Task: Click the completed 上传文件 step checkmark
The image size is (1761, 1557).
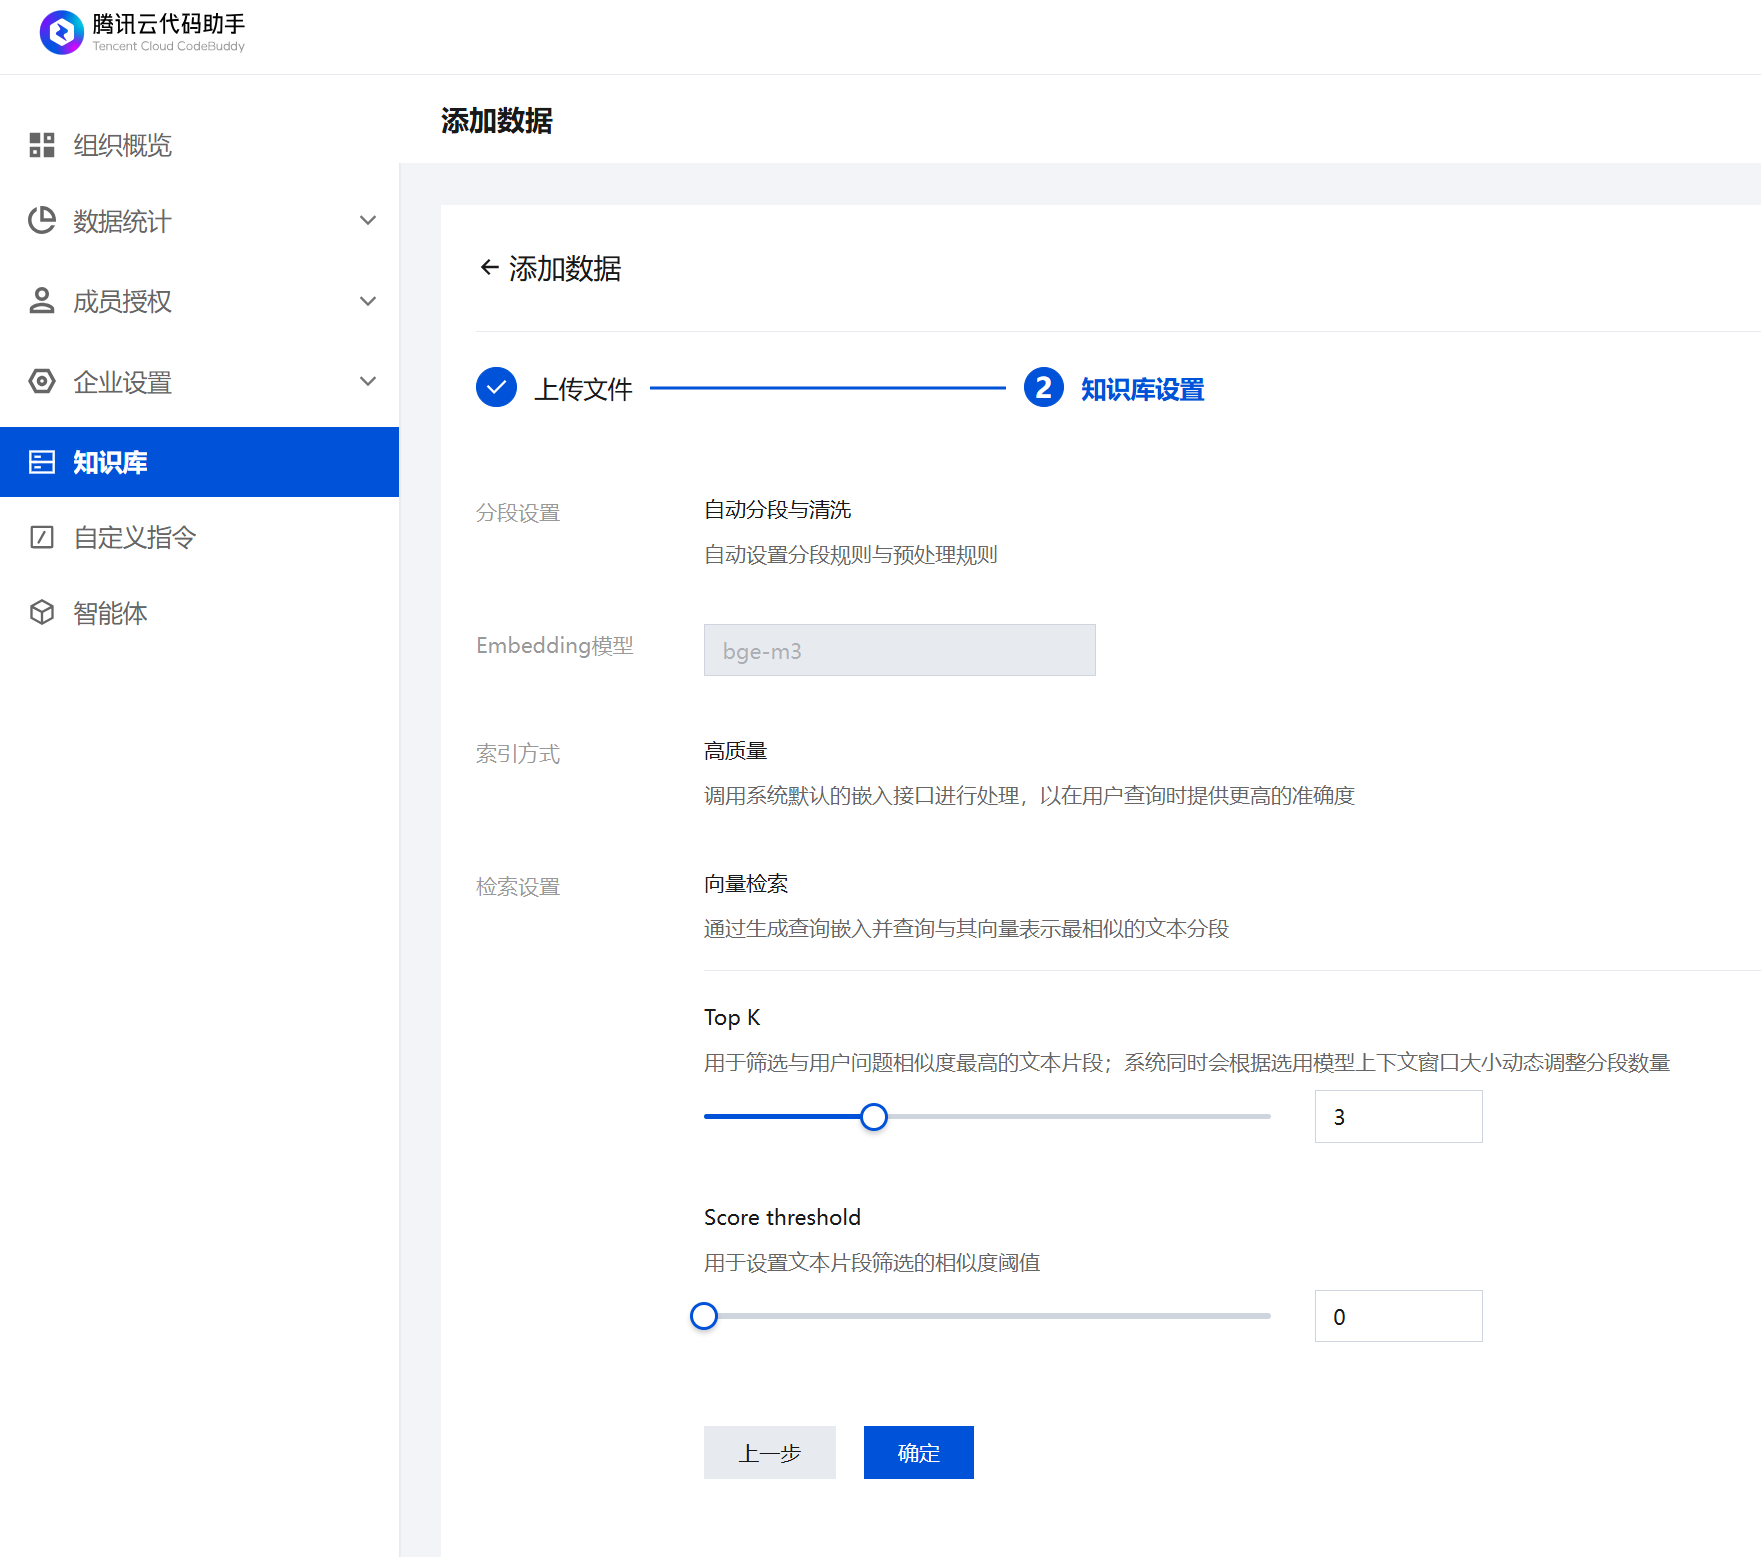Action: click(496, 388)
